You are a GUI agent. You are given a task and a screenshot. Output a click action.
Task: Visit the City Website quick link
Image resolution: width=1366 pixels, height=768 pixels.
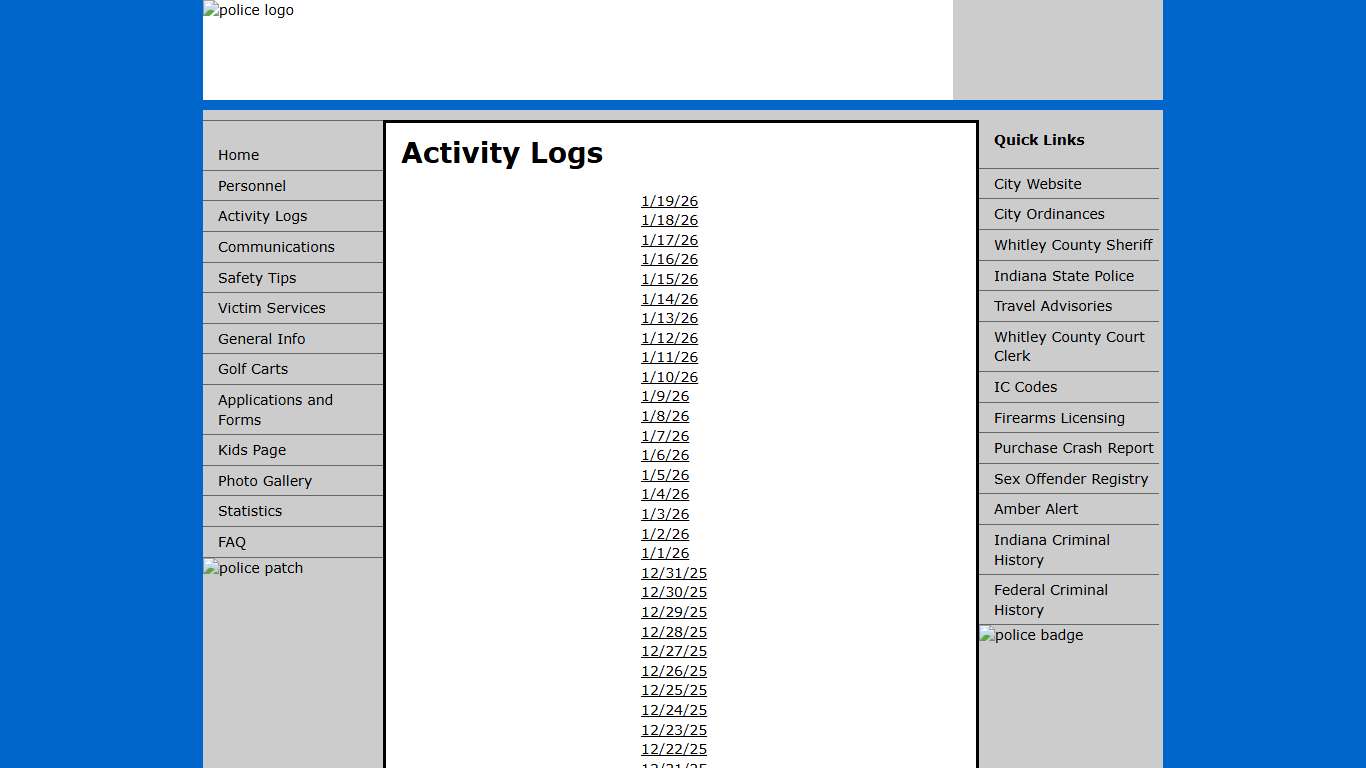[1037, 184]
